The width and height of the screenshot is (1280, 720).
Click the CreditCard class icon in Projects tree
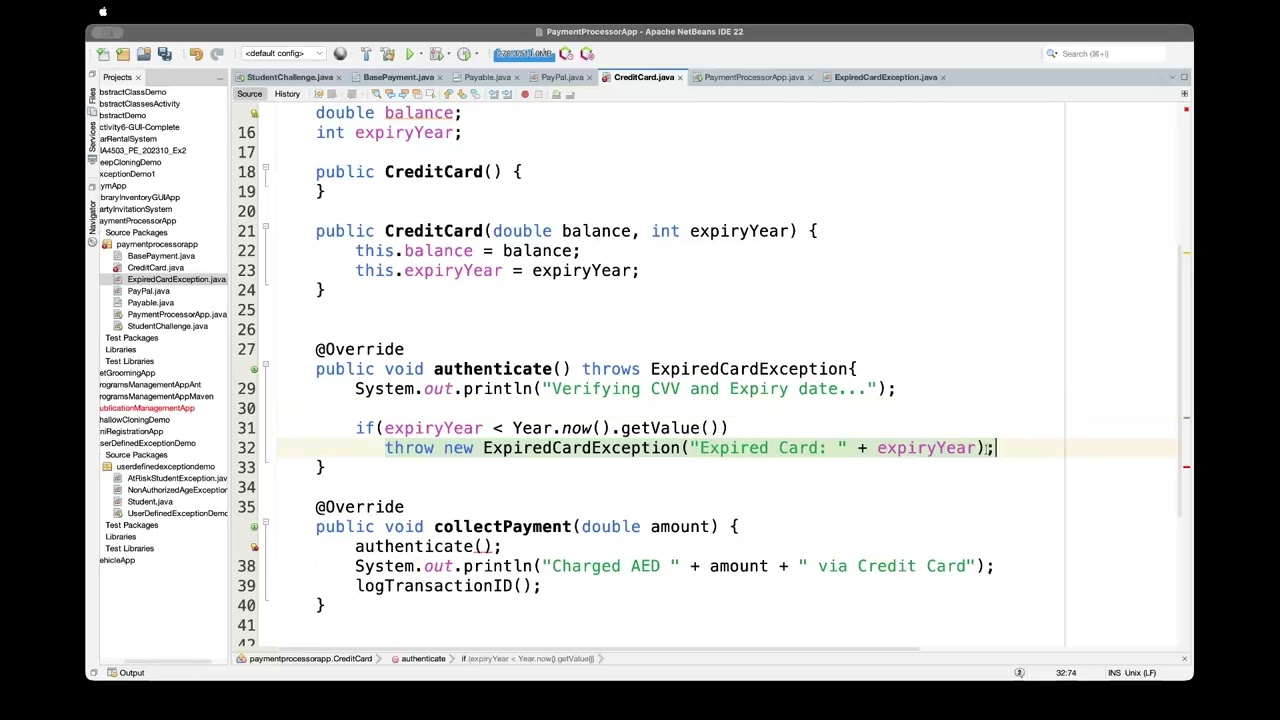click(118, 268)
